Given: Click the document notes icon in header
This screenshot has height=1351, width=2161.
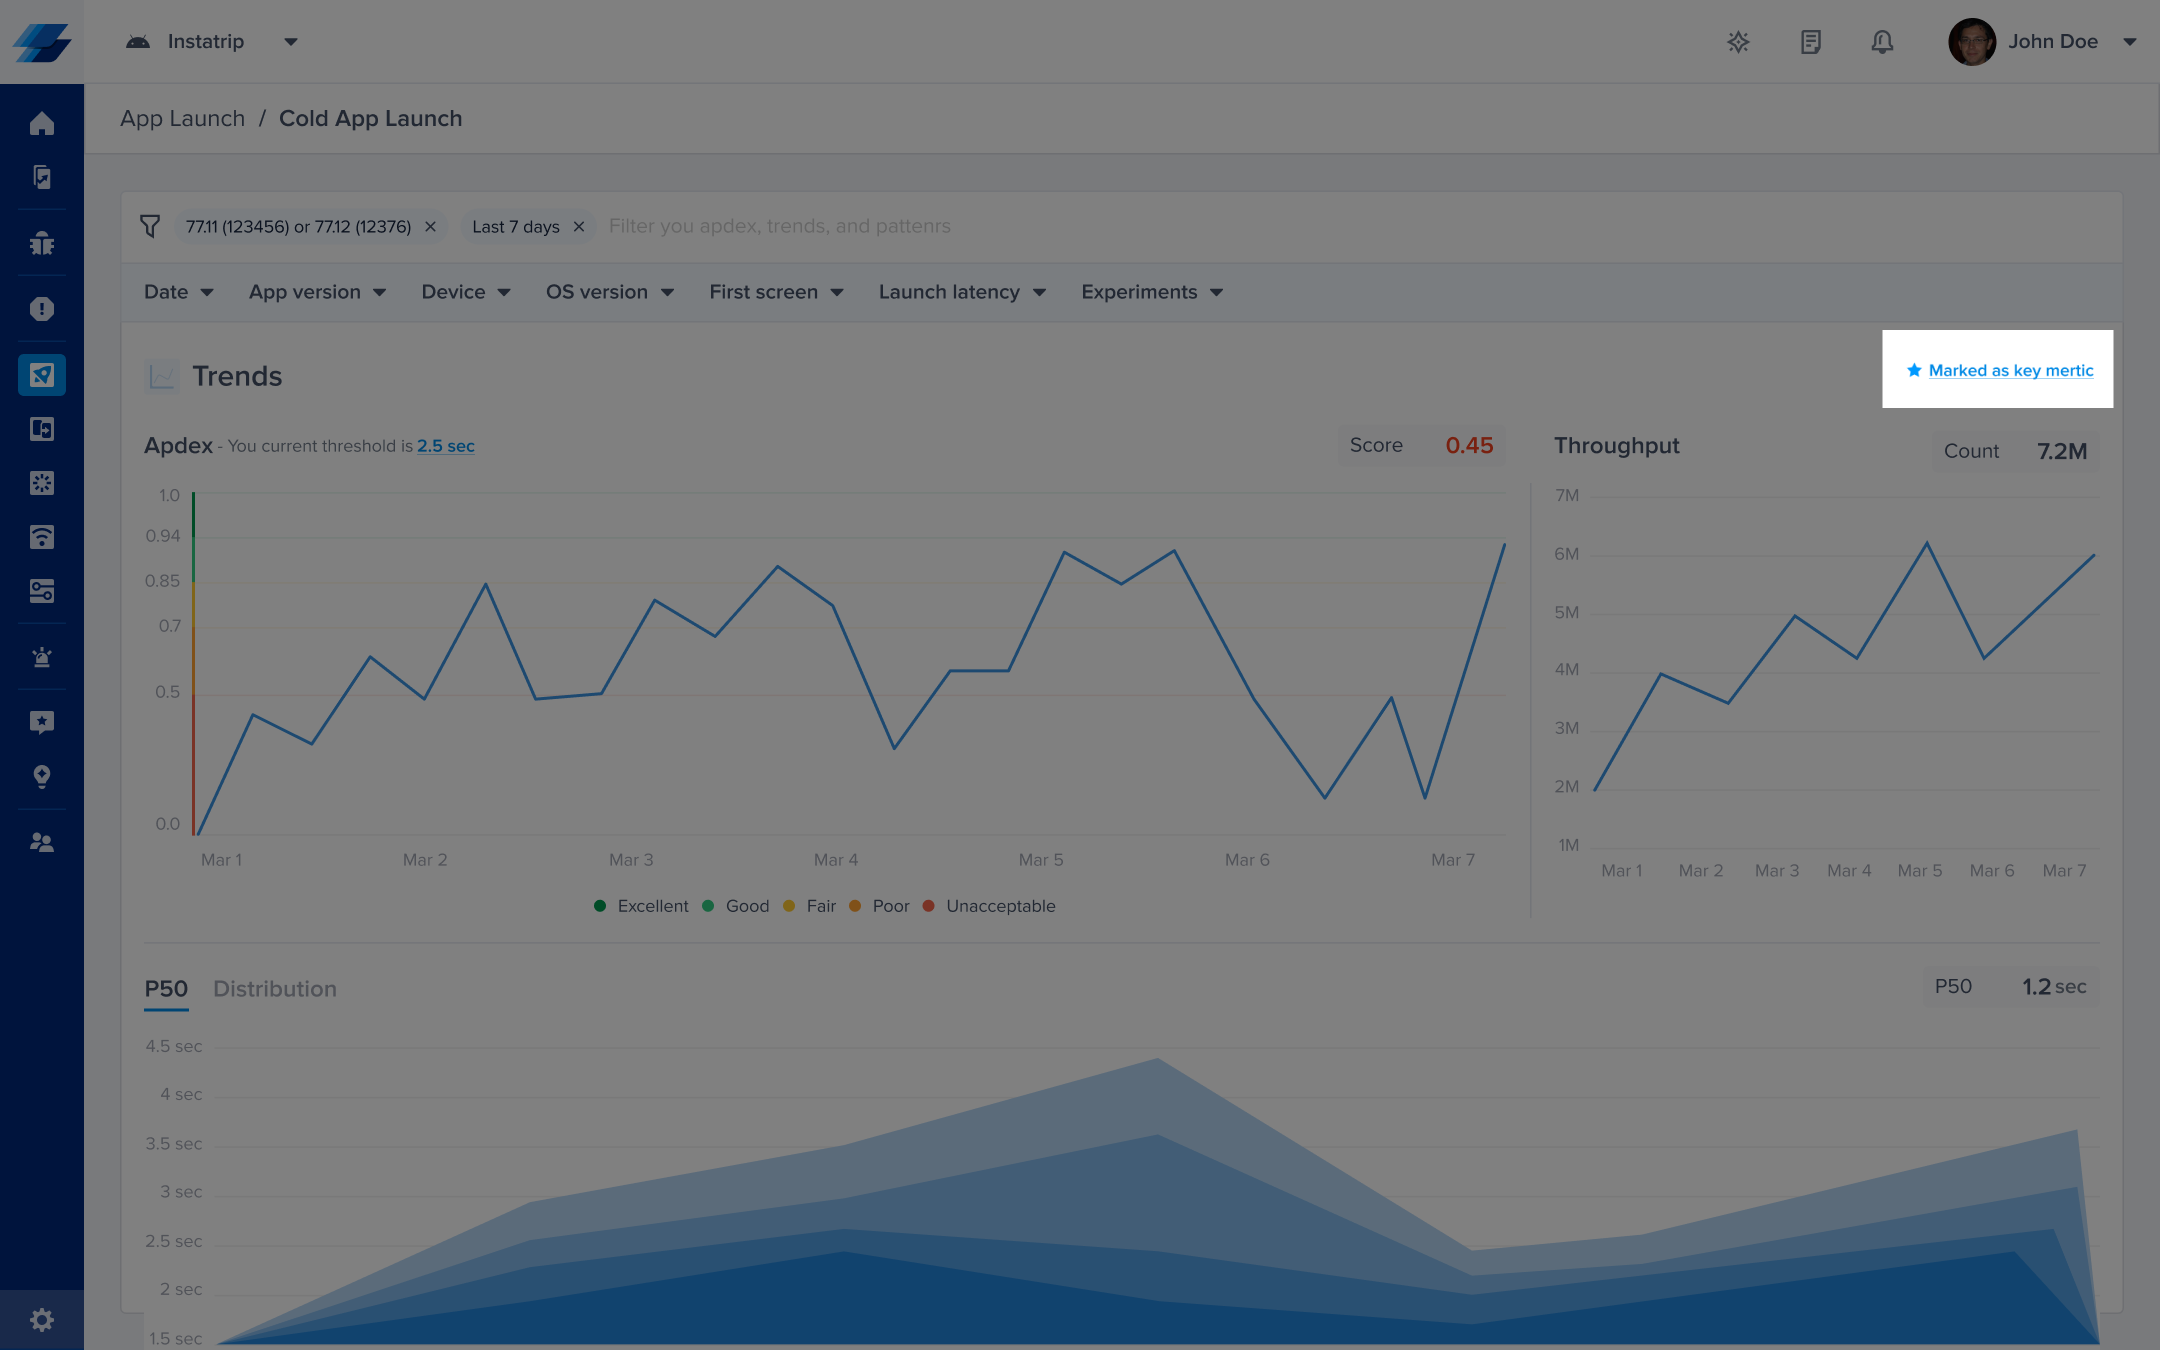Looking at the screenshot, I should coord(1810,42).
